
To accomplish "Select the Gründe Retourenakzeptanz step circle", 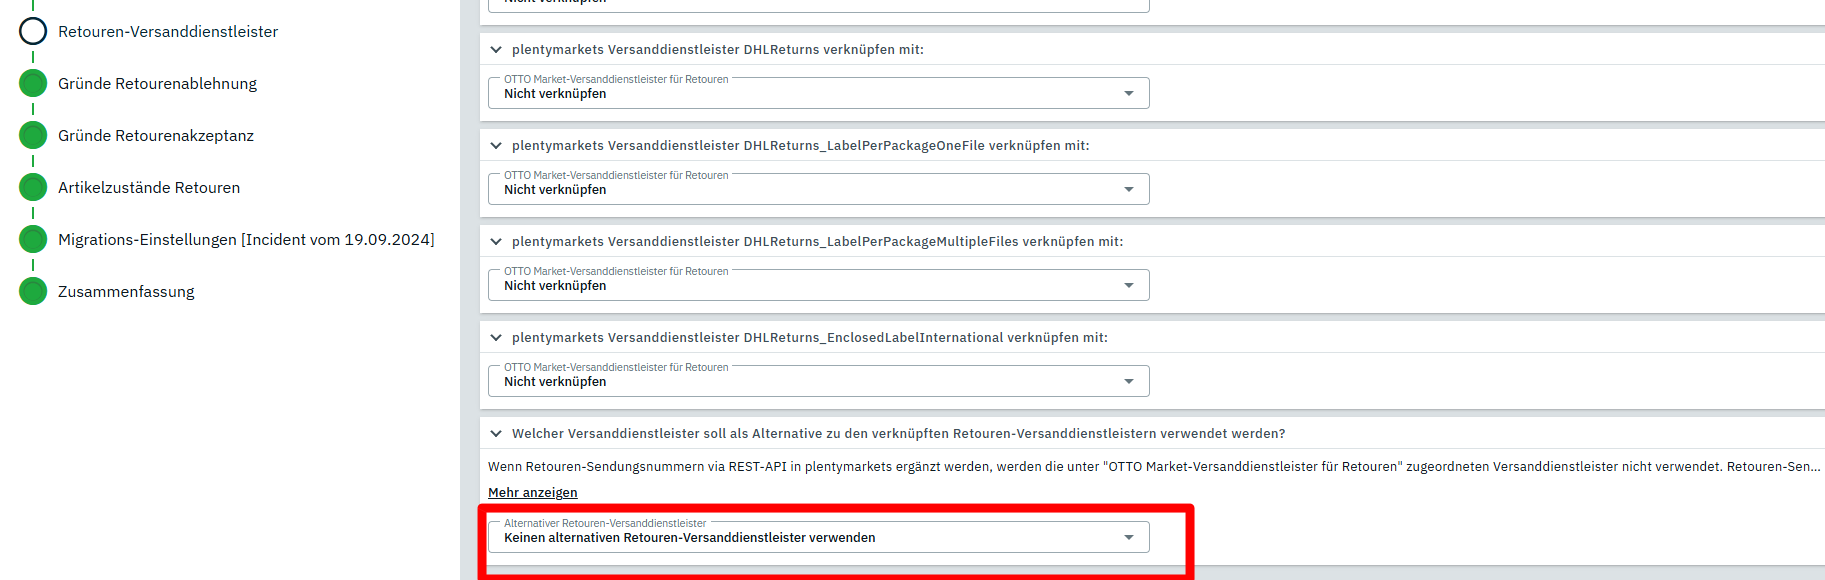I will point(33,136).
